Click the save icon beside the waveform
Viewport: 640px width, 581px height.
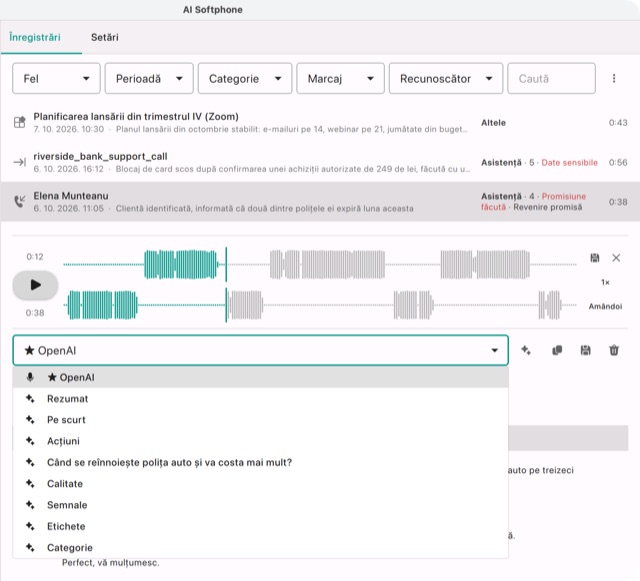coord(595,258)
